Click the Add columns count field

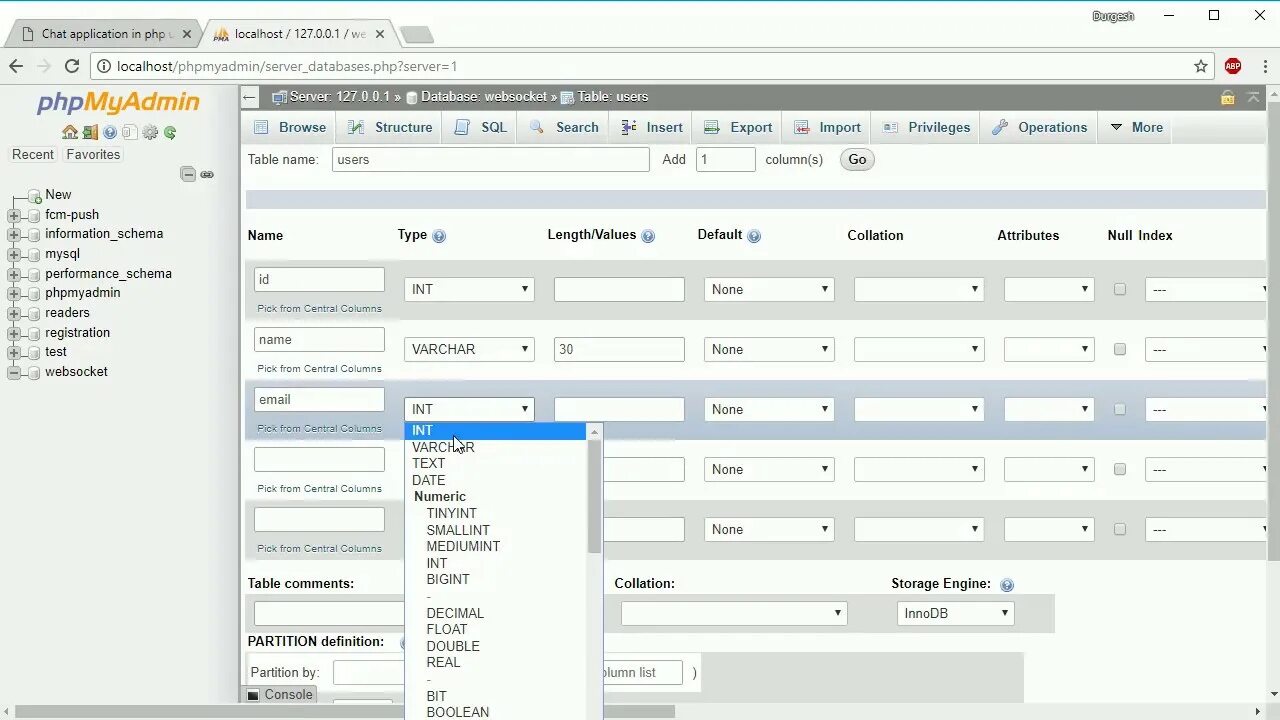[x=725, y=159]
